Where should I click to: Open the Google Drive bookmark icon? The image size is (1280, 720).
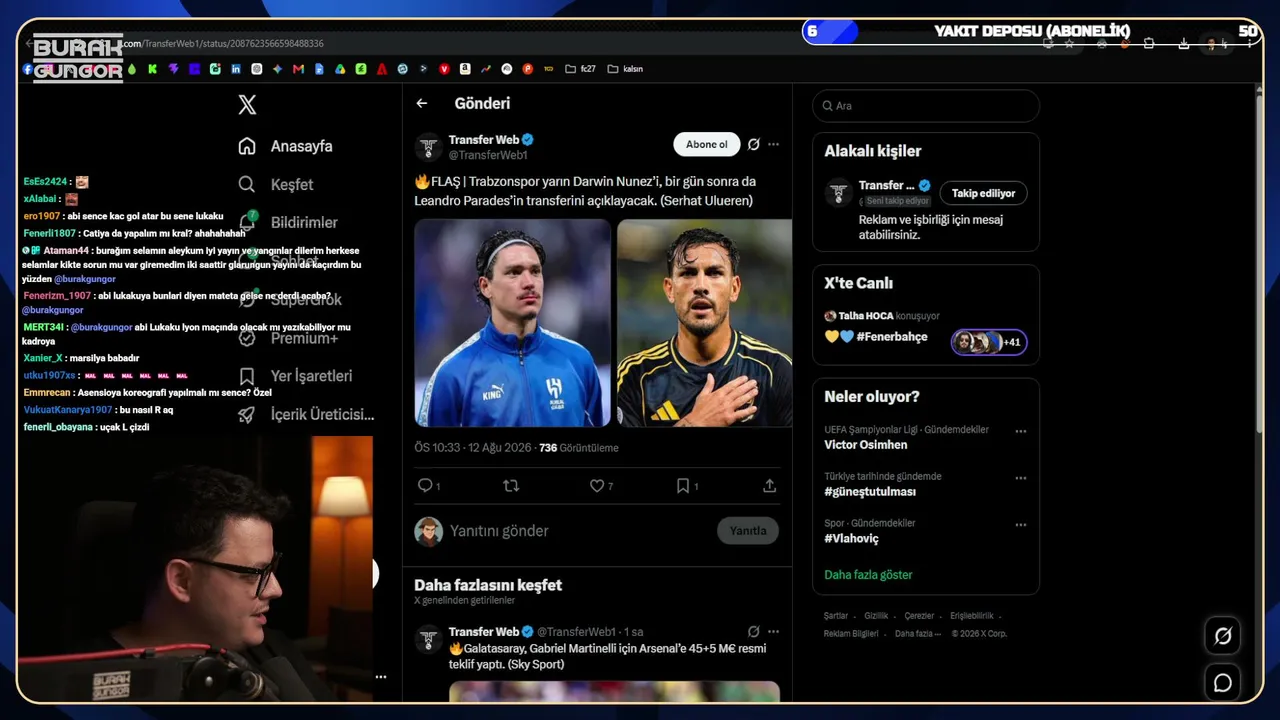[340, 69]
